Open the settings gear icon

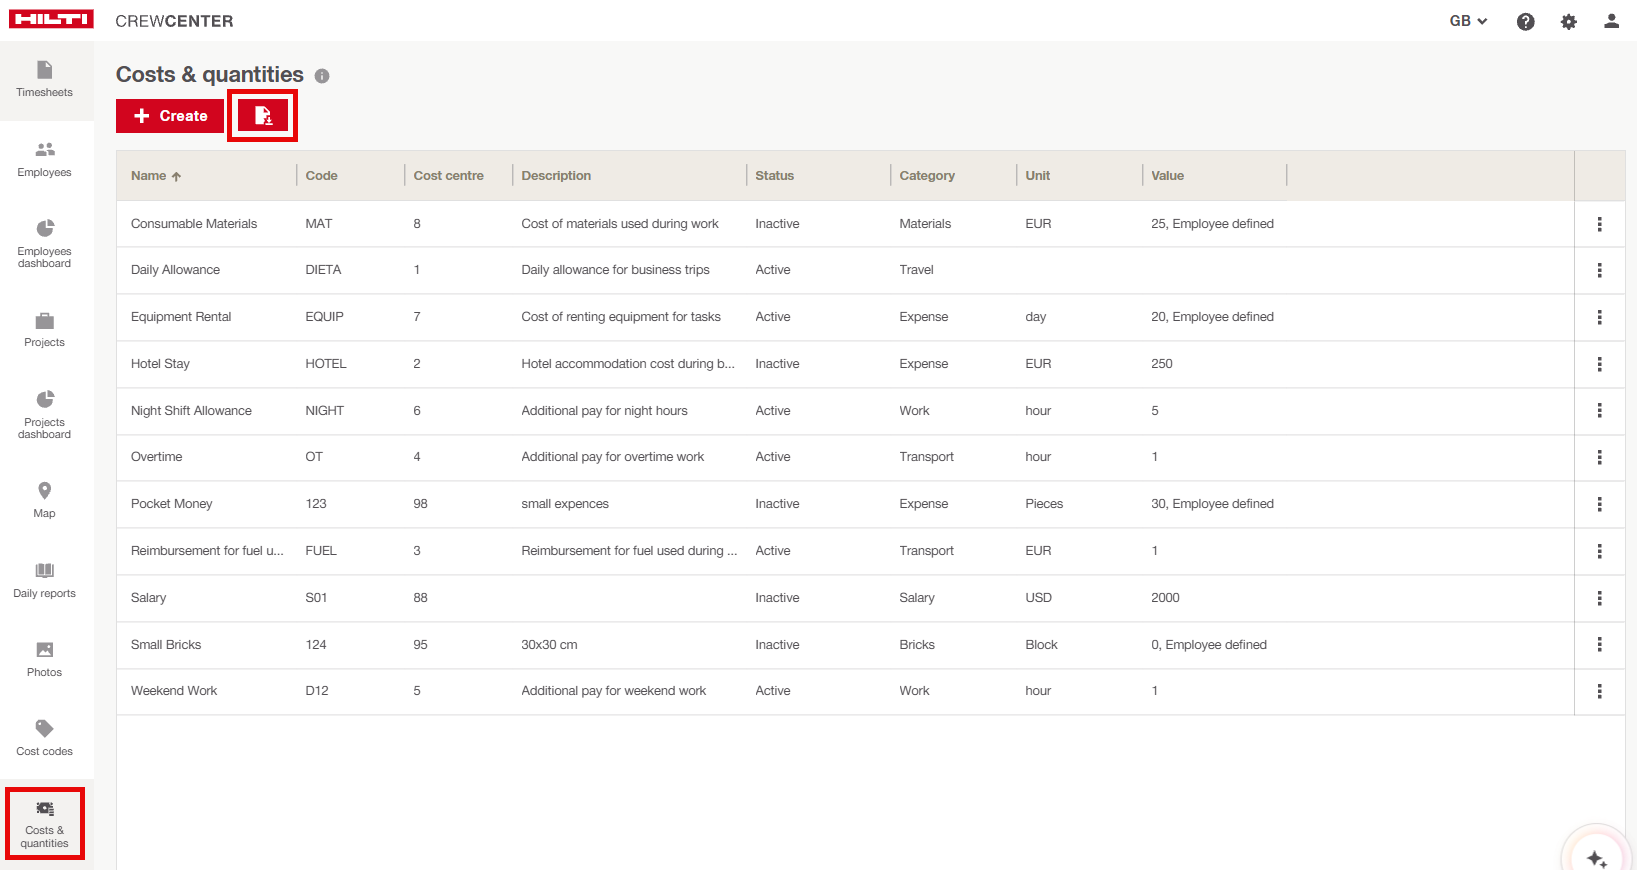[x=1568, y=21]
